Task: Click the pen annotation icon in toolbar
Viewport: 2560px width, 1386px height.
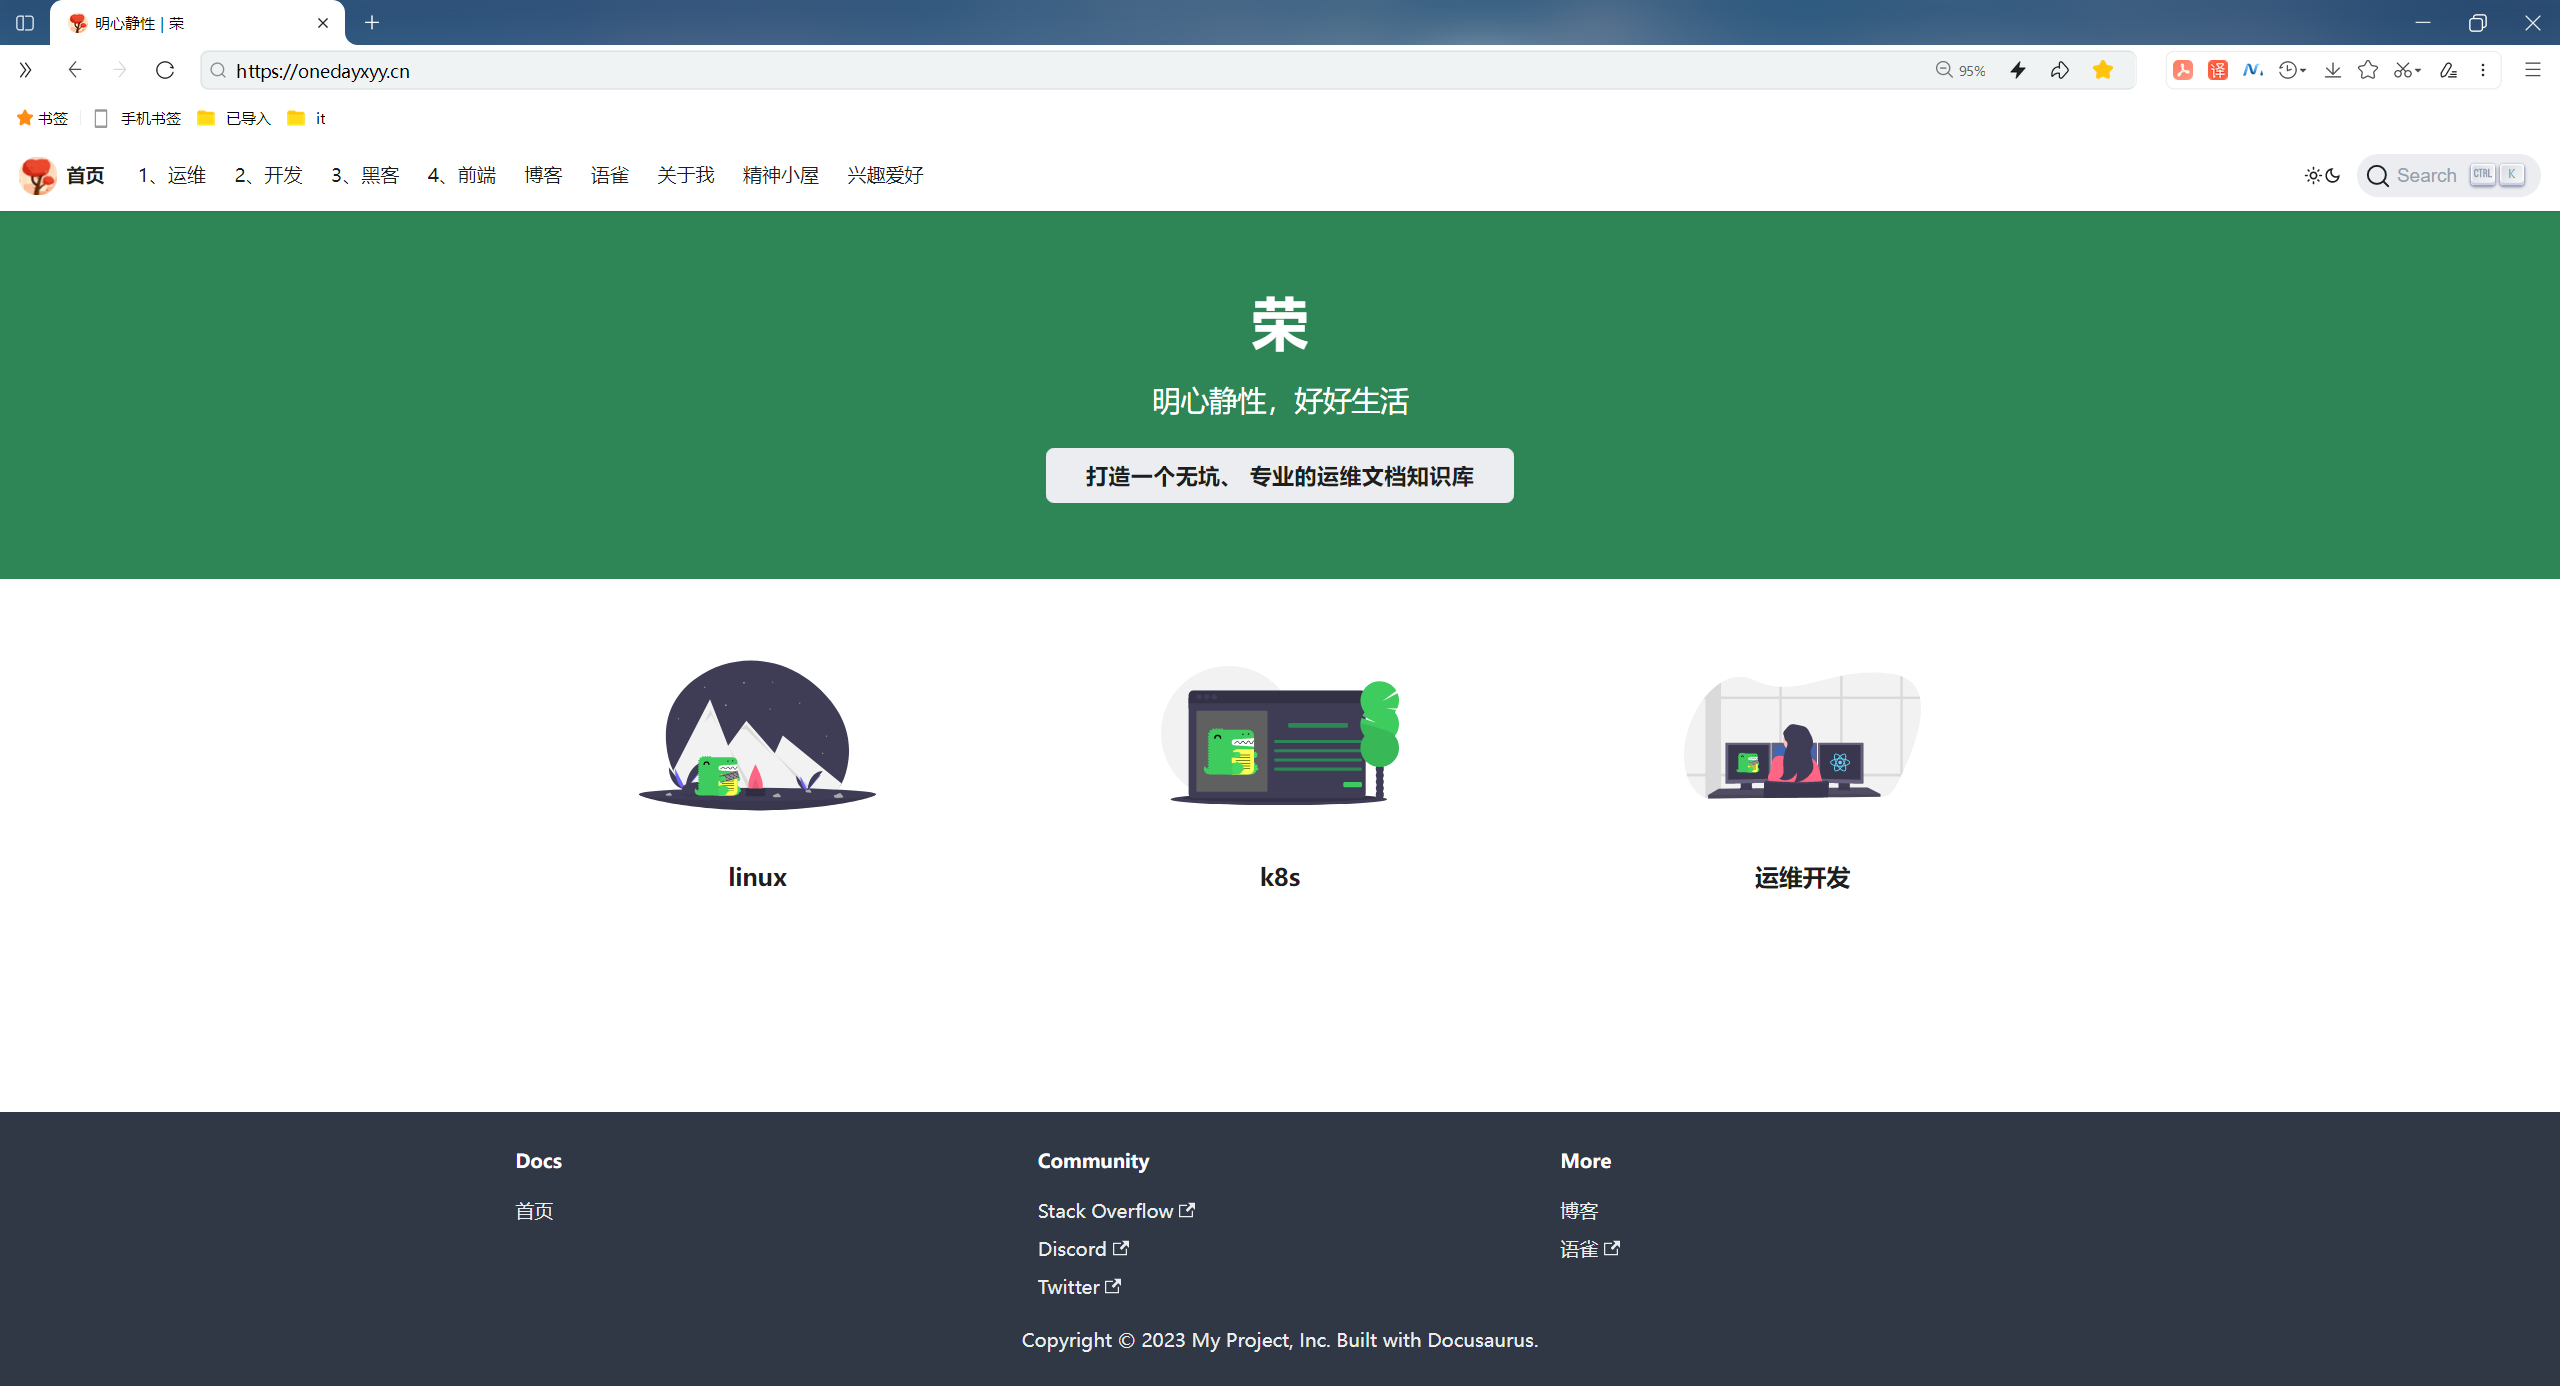Action: 2448,70
